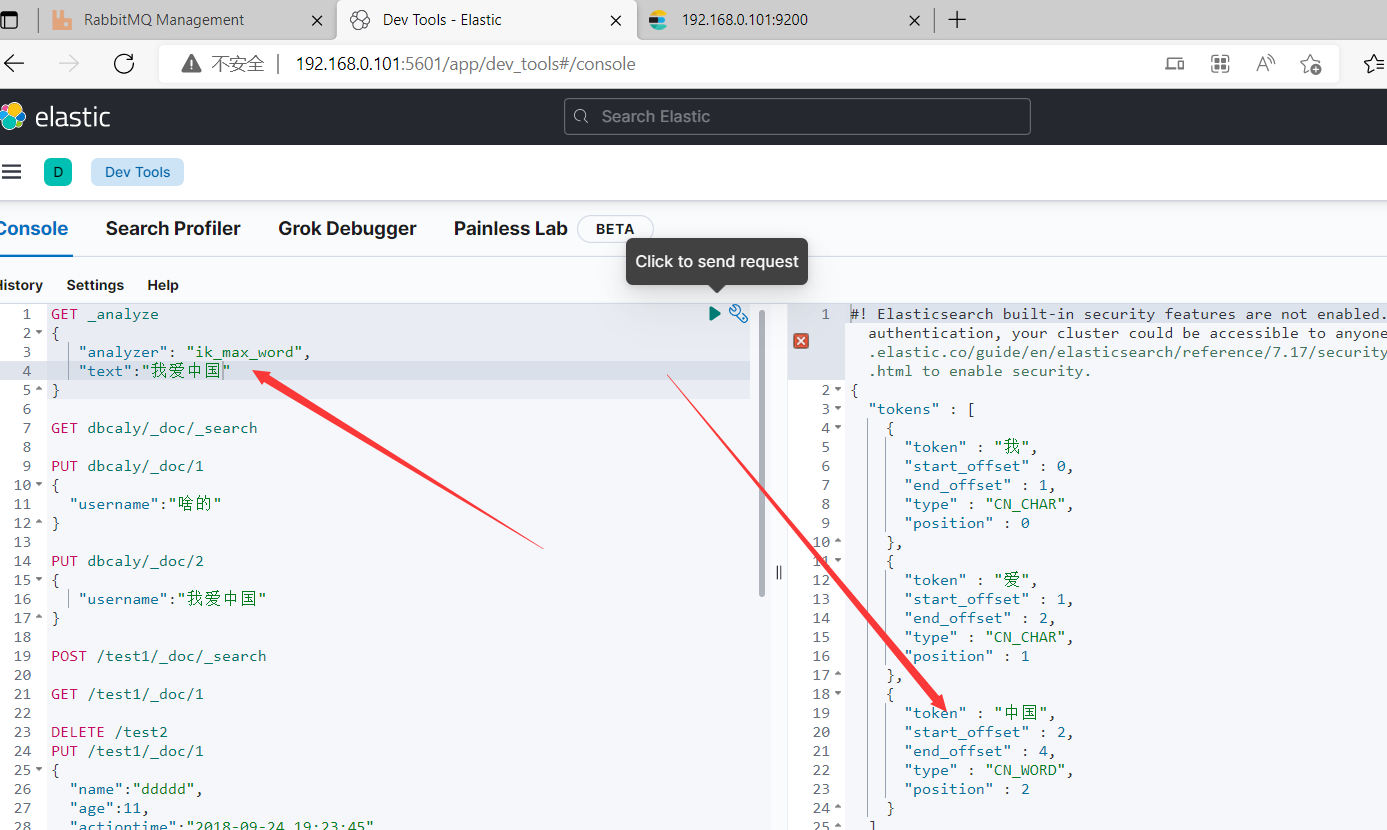Click the fold arrow at output line 24

(838, 808)
